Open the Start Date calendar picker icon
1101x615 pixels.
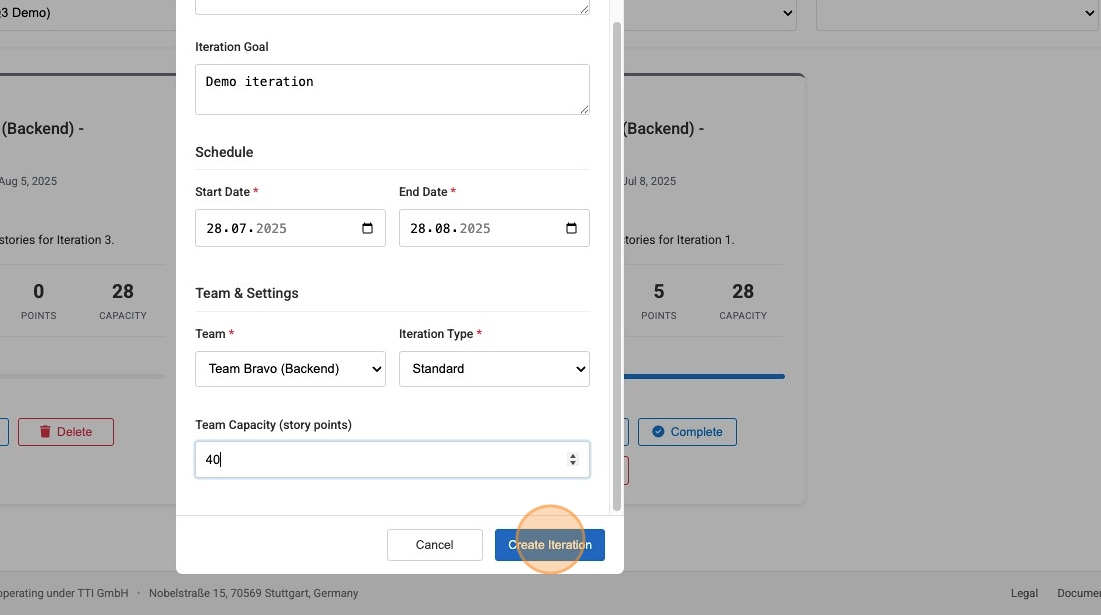point(367,228)
